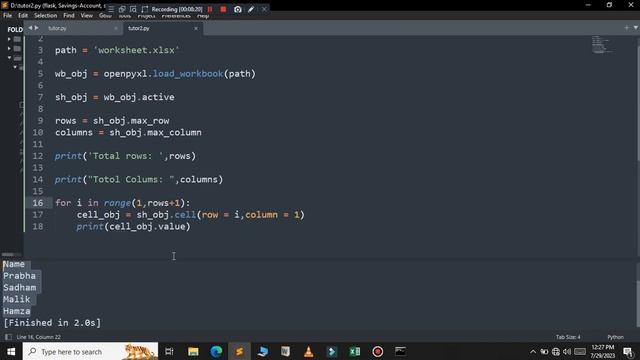
Task: Switch to the tutor.py tab
Action: click(57, 28)
